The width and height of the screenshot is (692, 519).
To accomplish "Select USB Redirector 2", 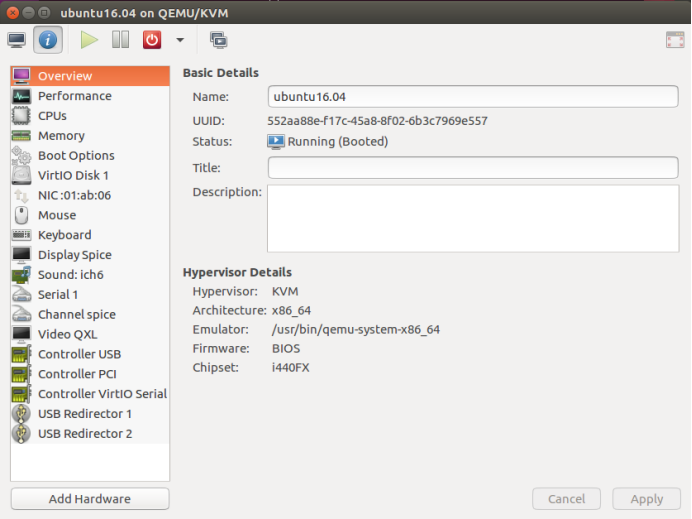I will click(90, 433).
